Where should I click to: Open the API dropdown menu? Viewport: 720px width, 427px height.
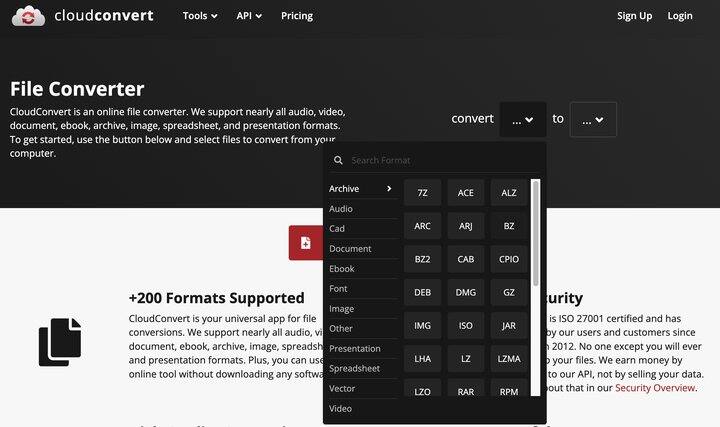point(249,16)
